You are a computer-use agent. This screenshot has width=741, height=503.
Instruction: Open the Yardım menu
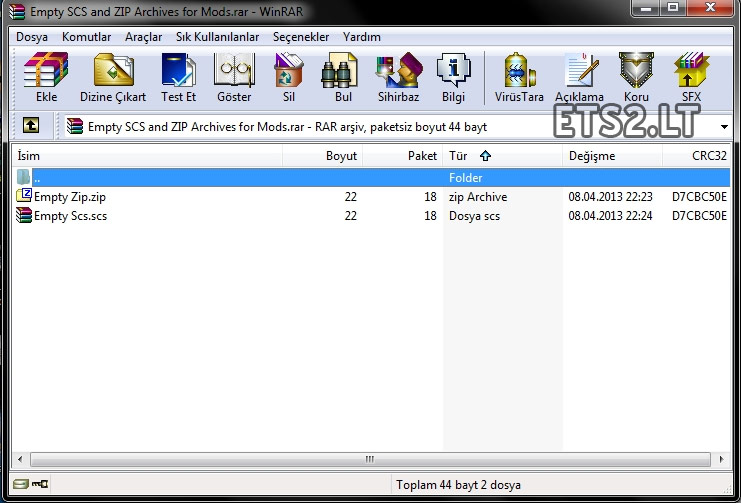click(x=362, y=37)
